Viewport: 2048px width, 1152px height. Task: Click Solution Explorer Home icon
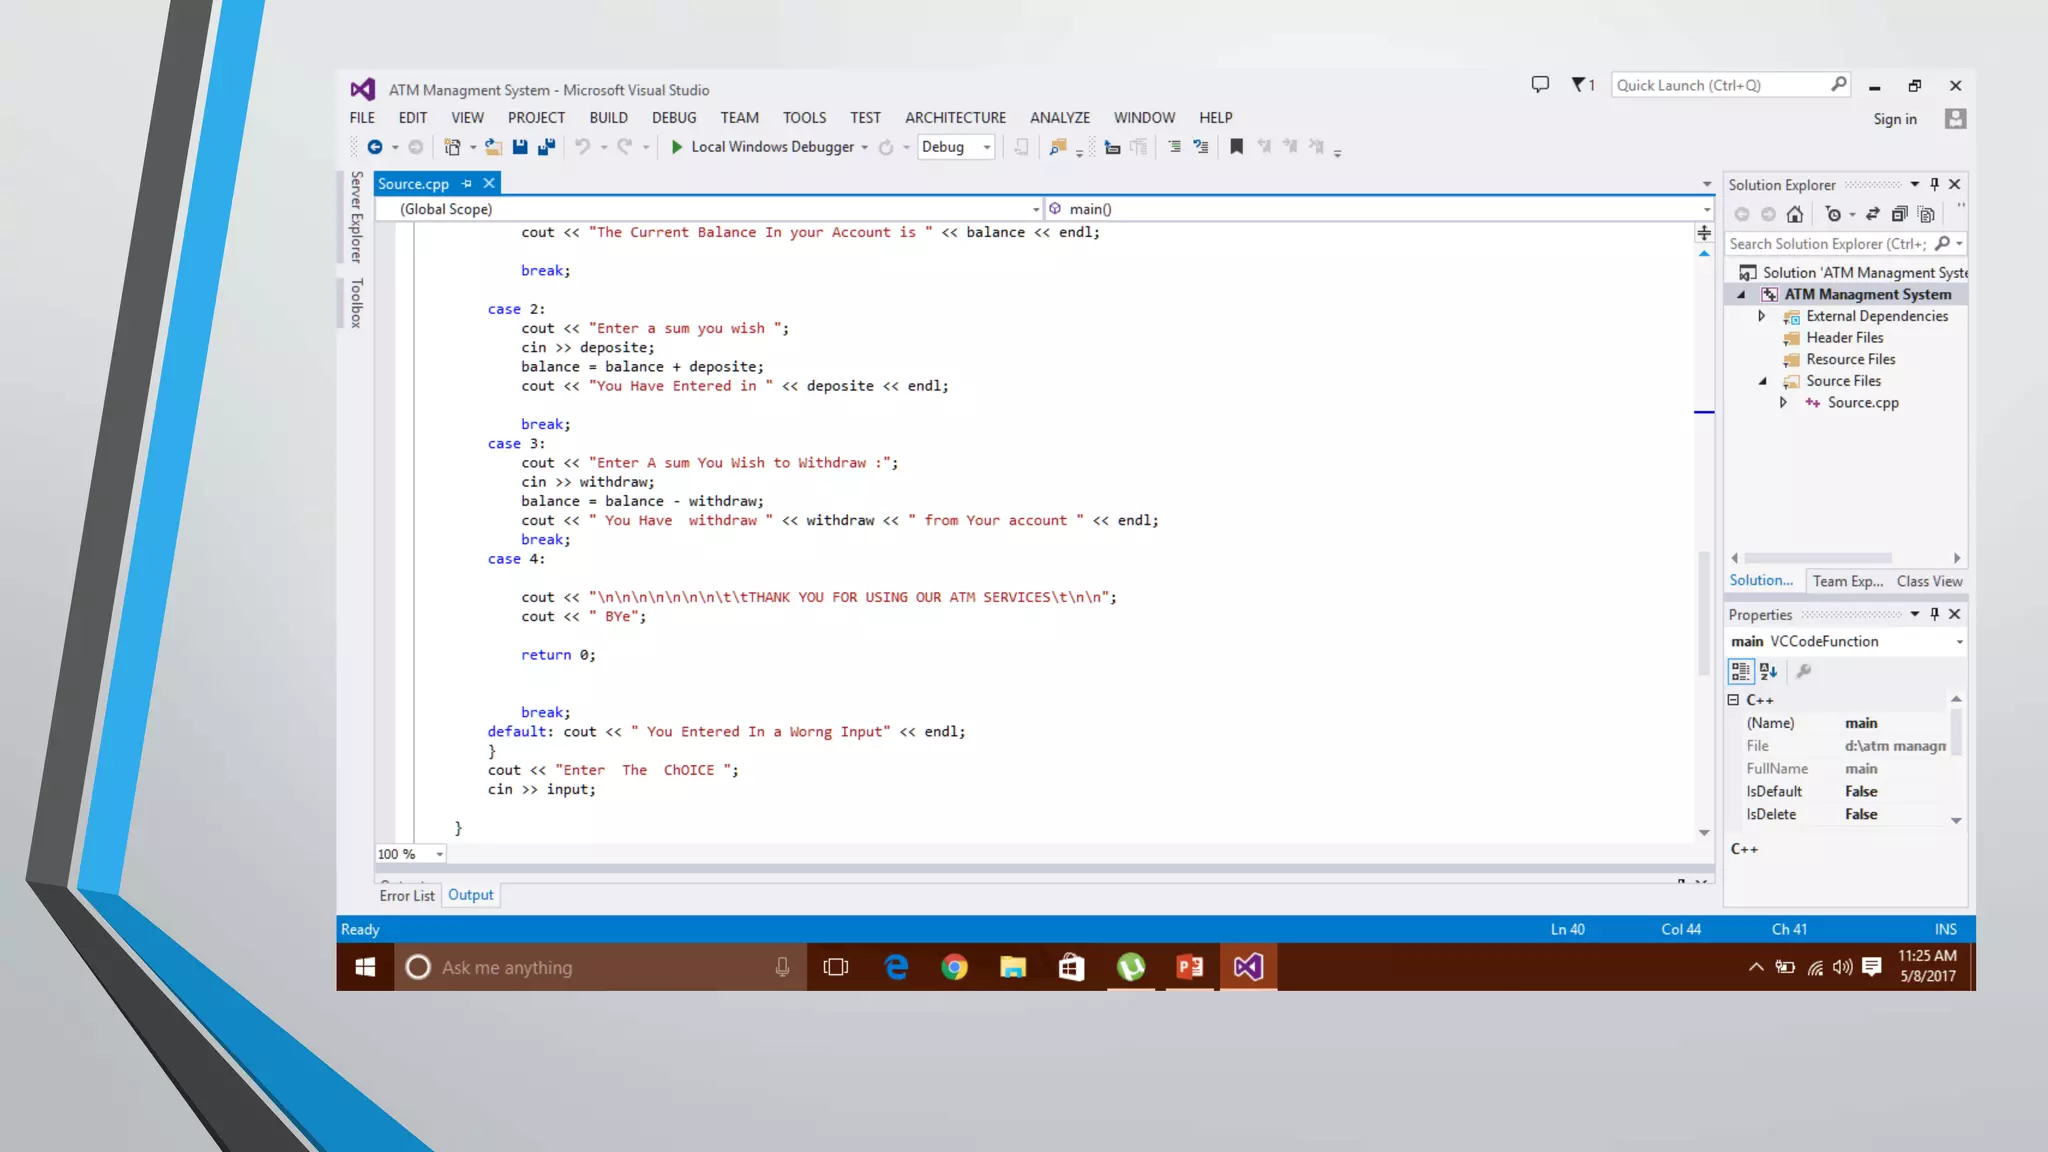[x=1795, y=214]
